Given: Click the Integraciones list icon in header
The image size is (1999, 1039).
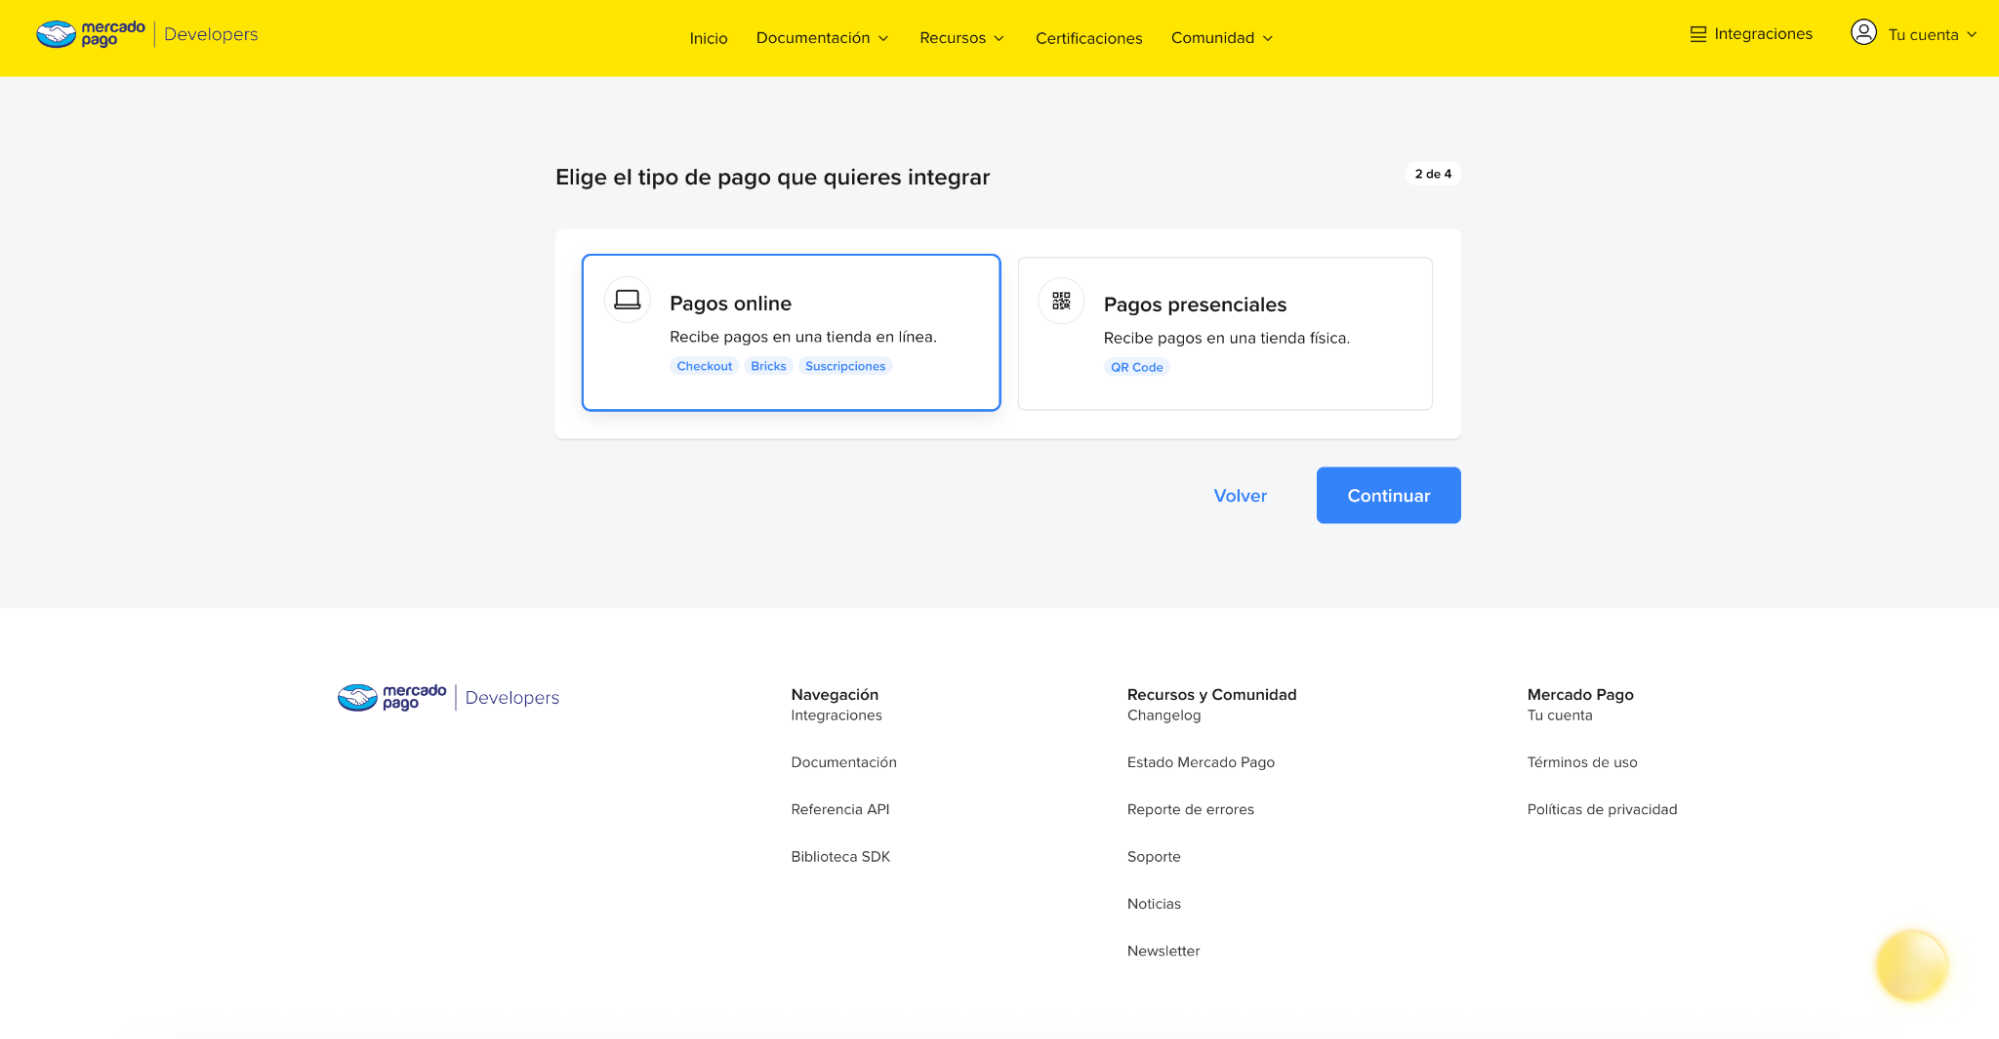Looking at the screenshot, I should [x=1698, y=34].
